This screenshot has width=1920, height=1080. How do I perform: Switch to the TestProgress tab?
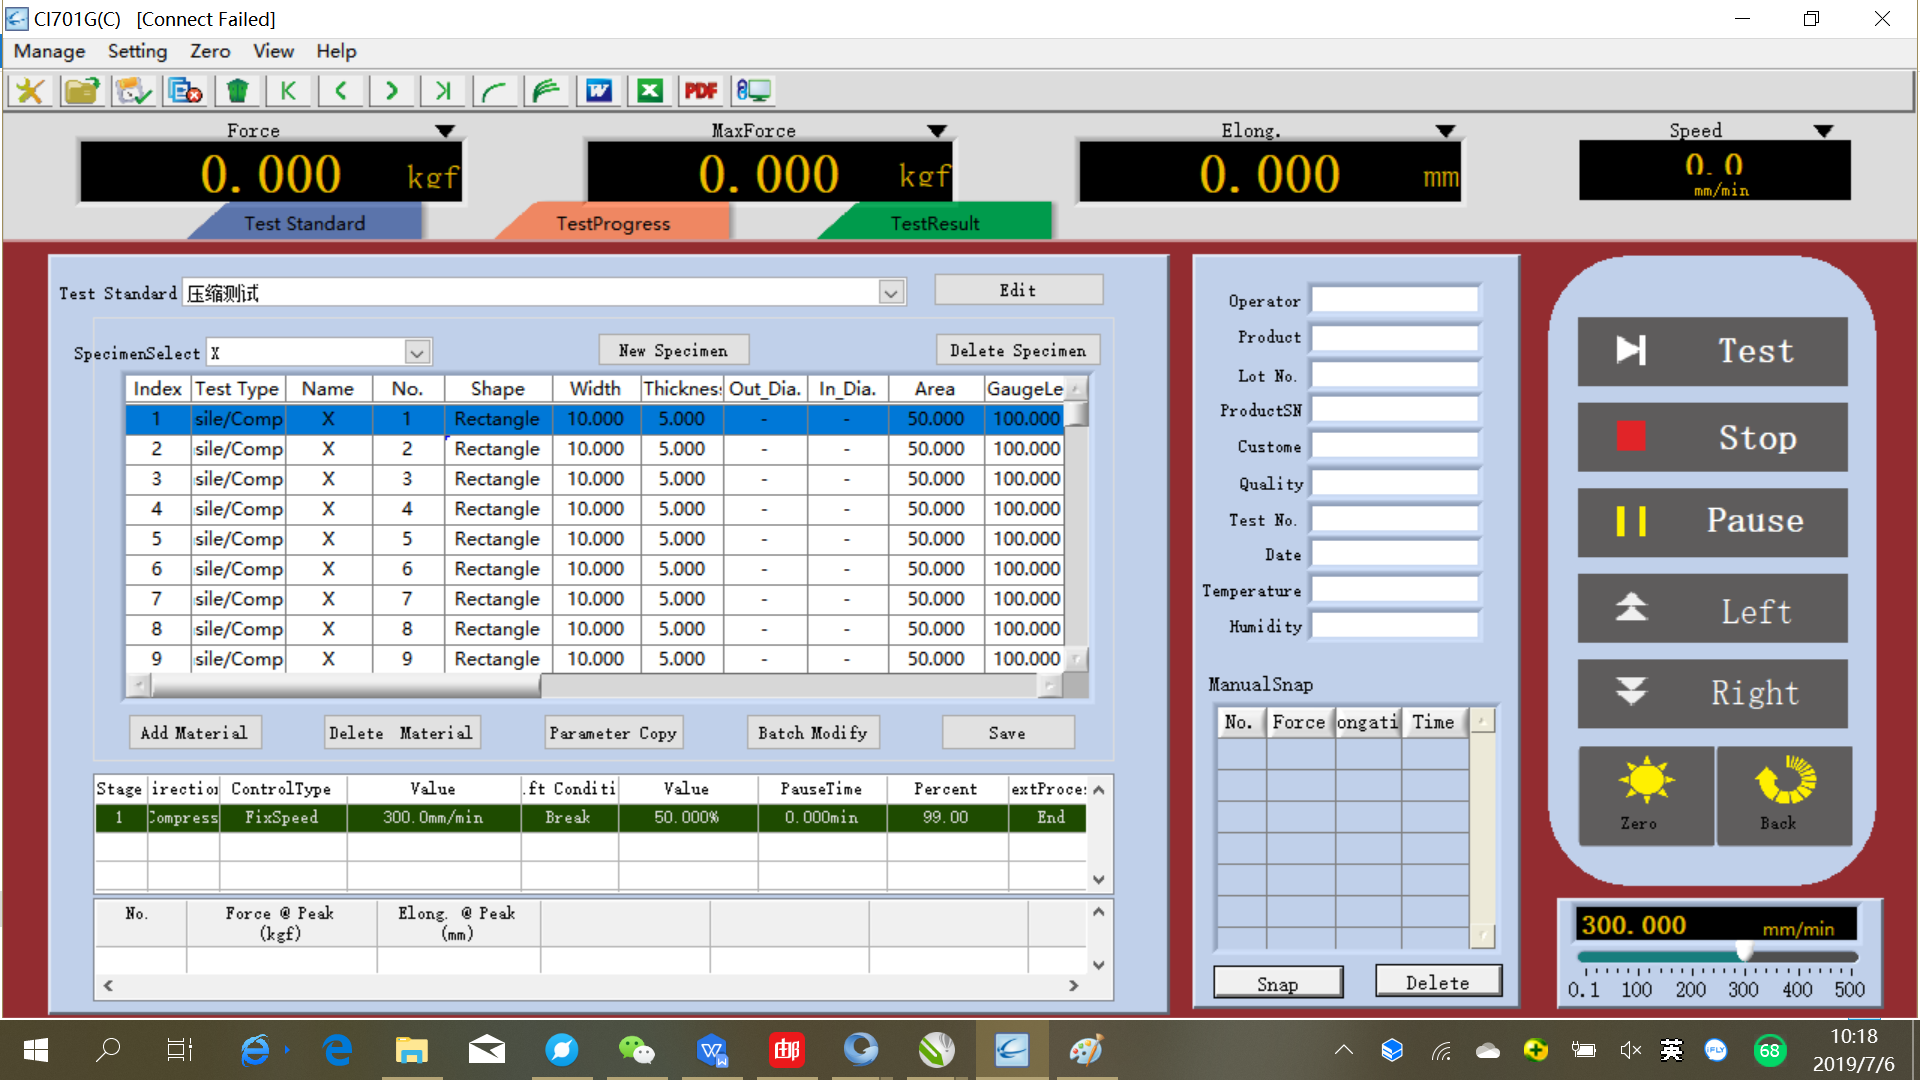pyautogui.click(x=613, y=223)
